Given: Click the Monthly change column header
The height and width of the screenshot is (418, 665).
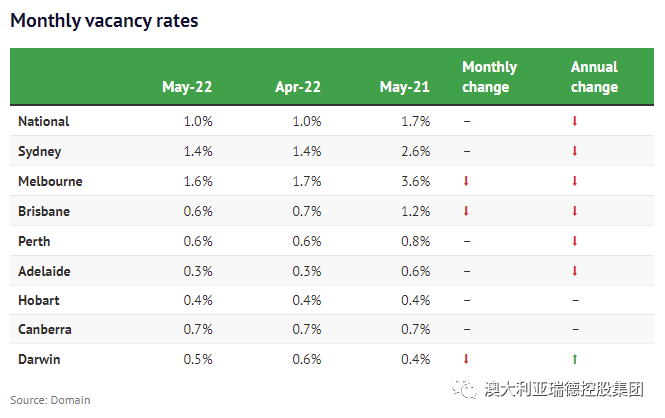Looking at the screenshot, I should point(489,77).
